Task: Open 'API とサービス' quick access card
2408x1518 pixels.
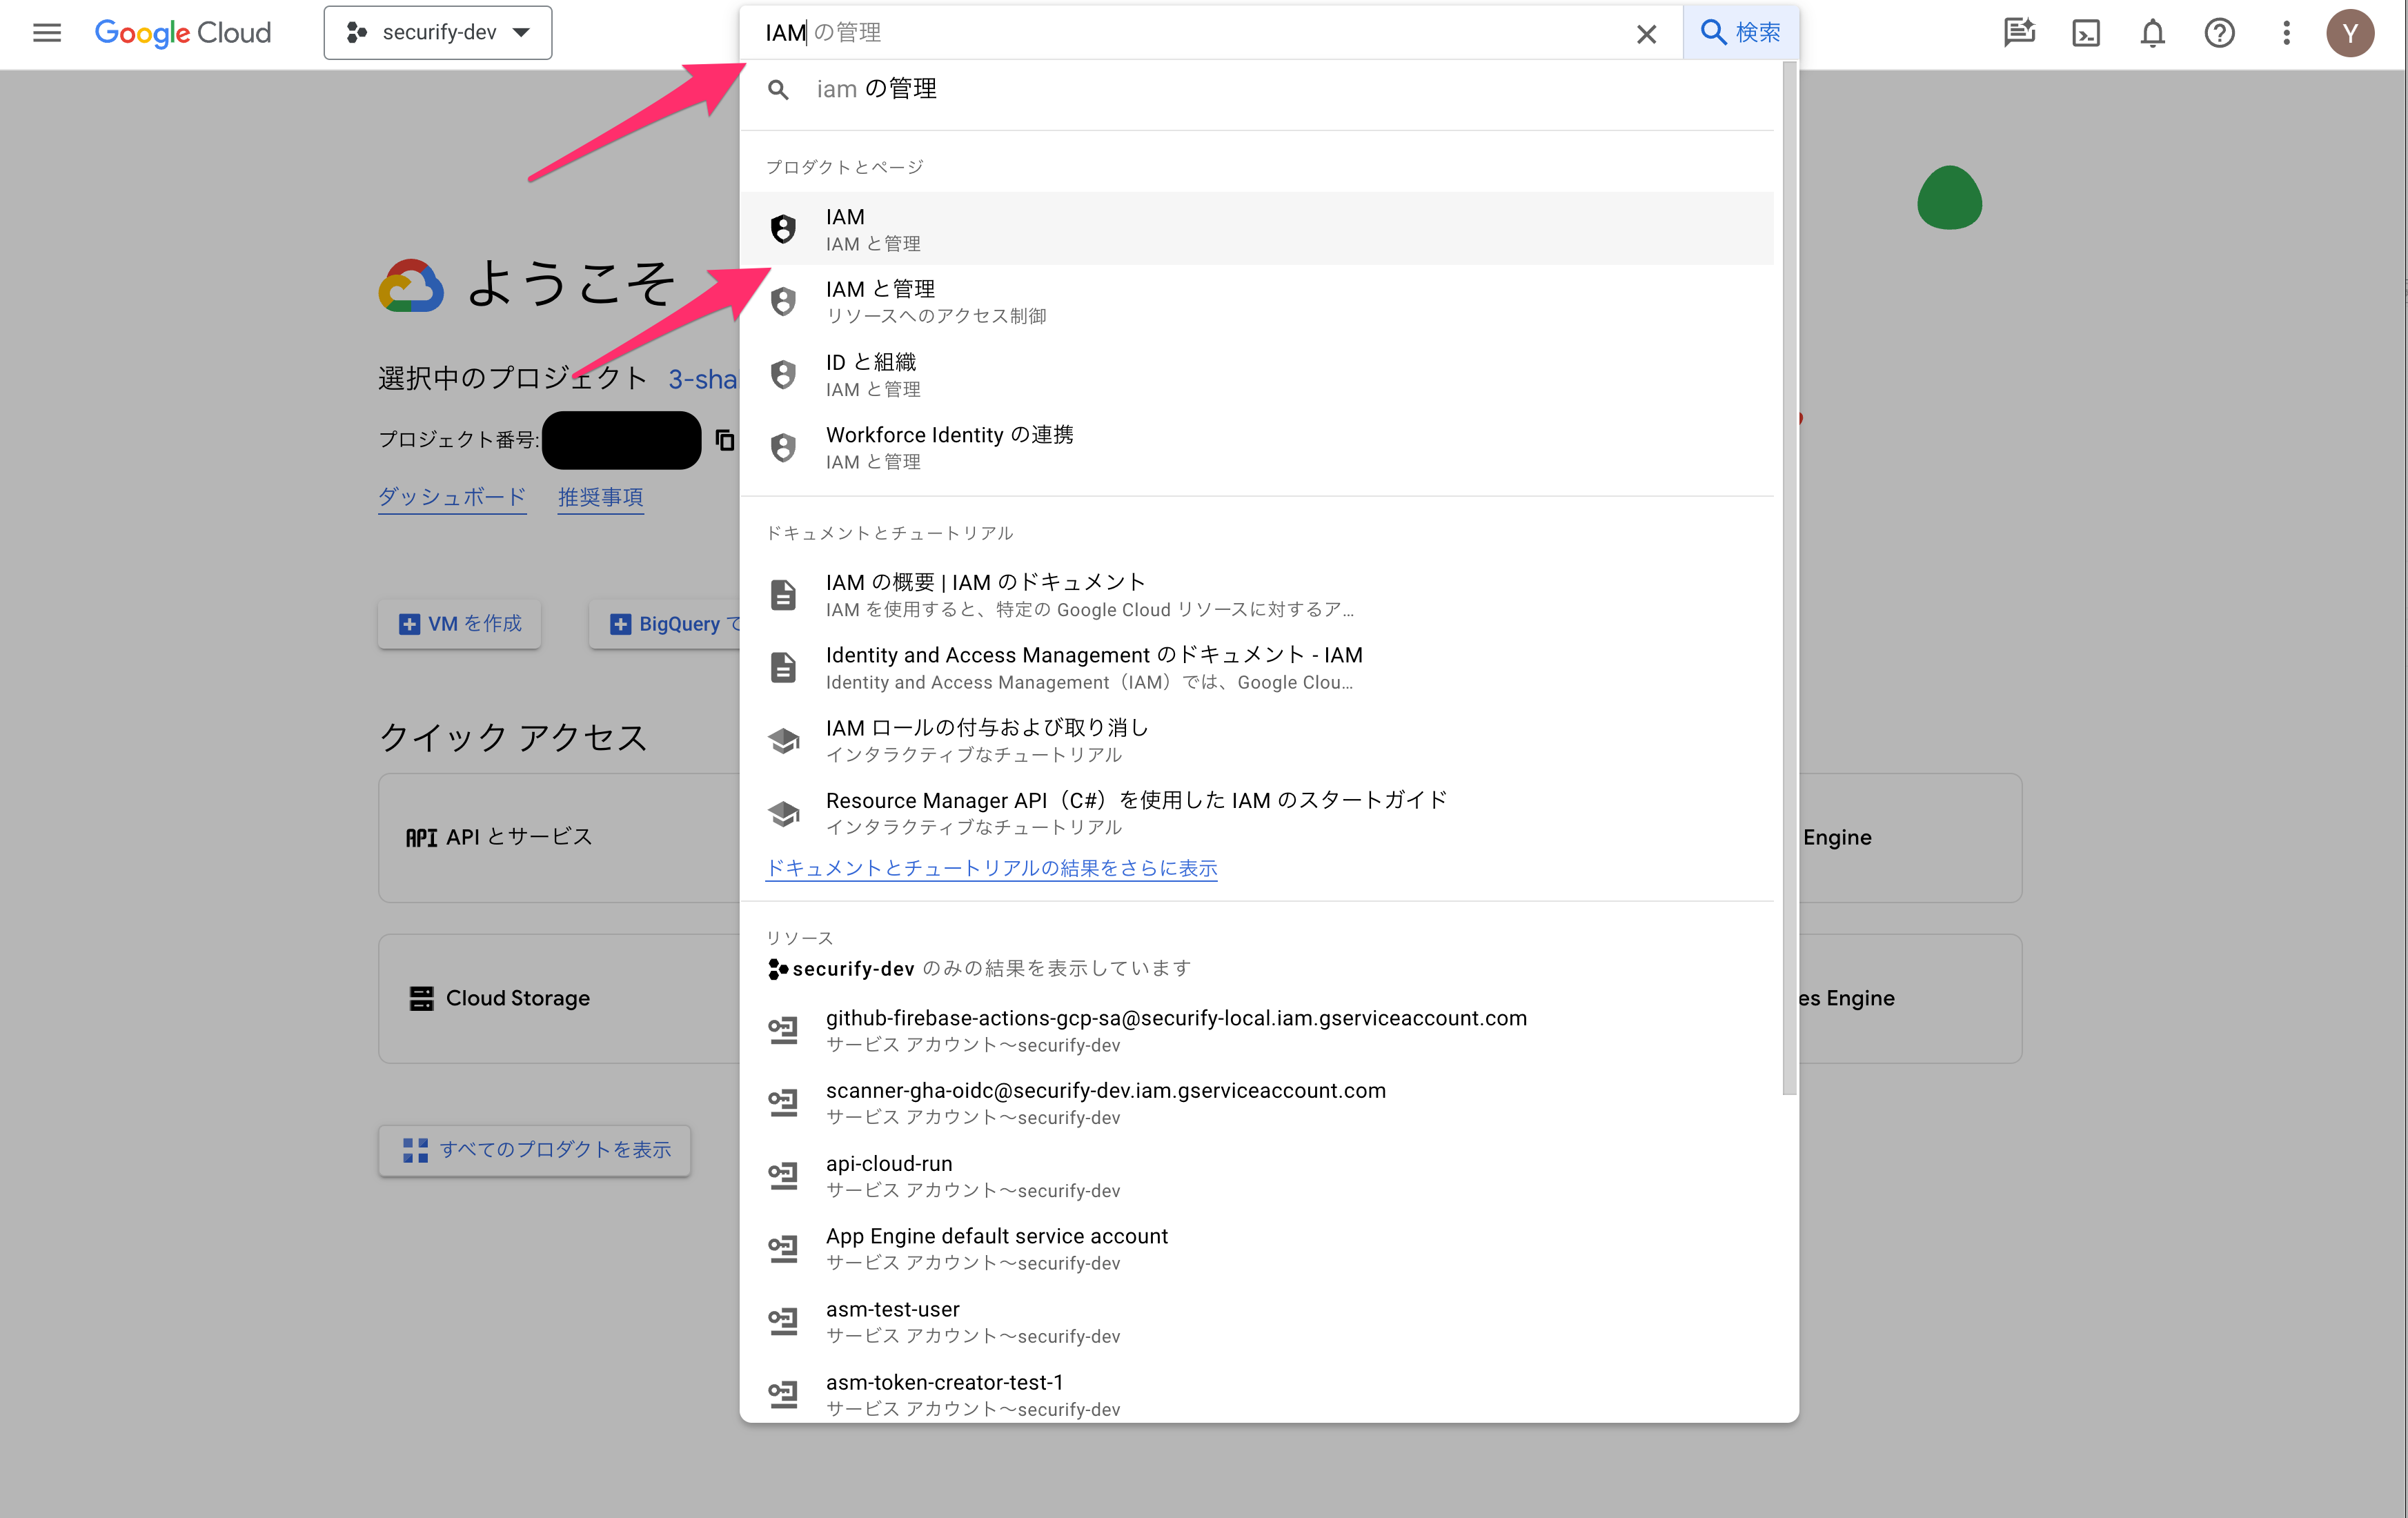Action: pyautogui.click(x=559, y=837)
